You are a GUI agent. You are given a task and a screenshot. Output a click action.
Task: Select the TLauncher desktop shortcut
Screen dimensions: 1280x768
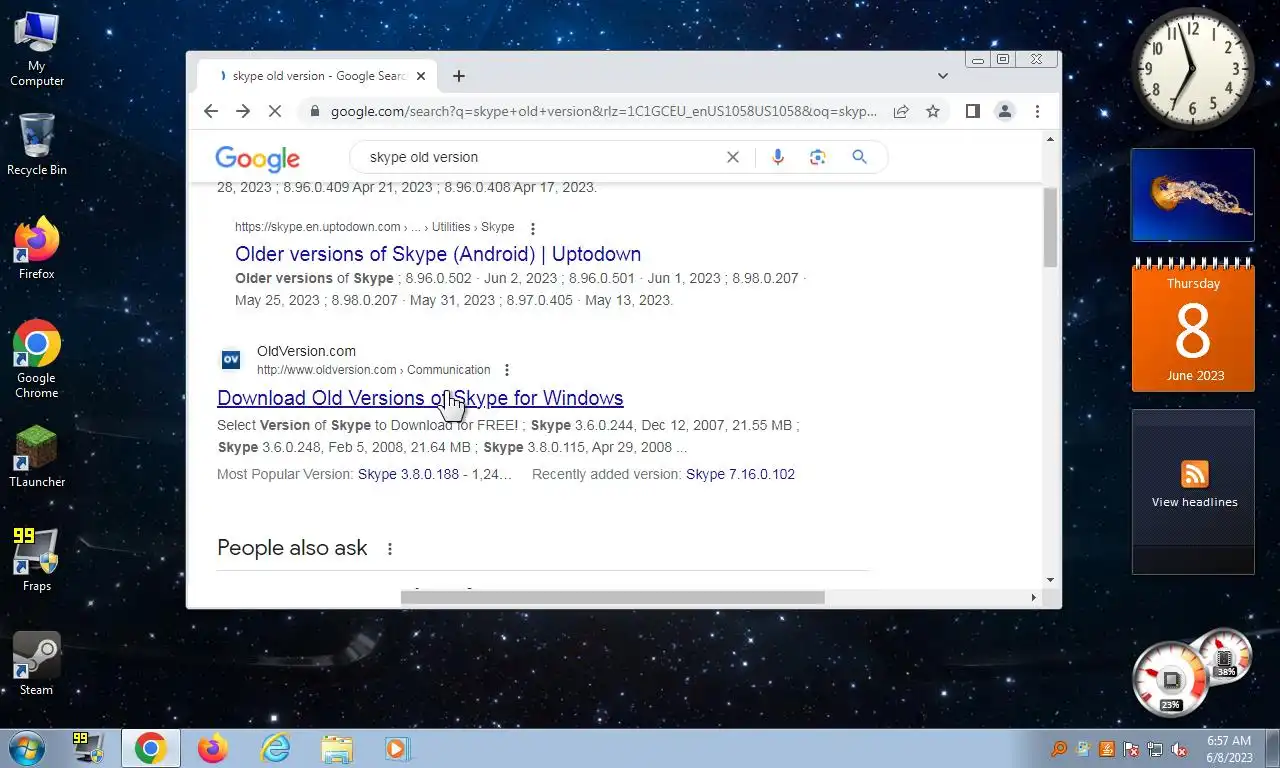coord(37,457)
